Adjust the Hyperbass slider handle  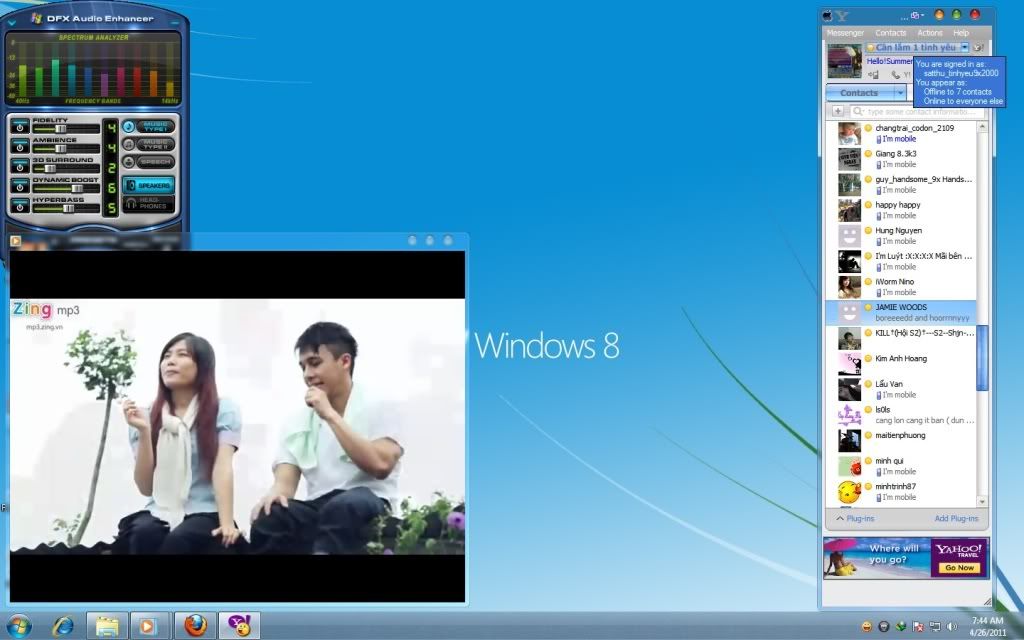(x=68, y=208)
